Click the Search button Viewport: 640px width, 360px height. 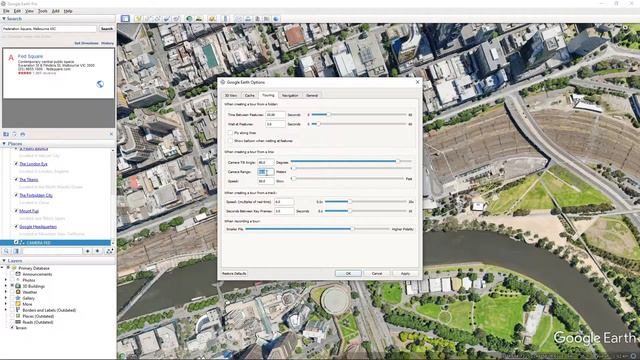tap(107, 29)
